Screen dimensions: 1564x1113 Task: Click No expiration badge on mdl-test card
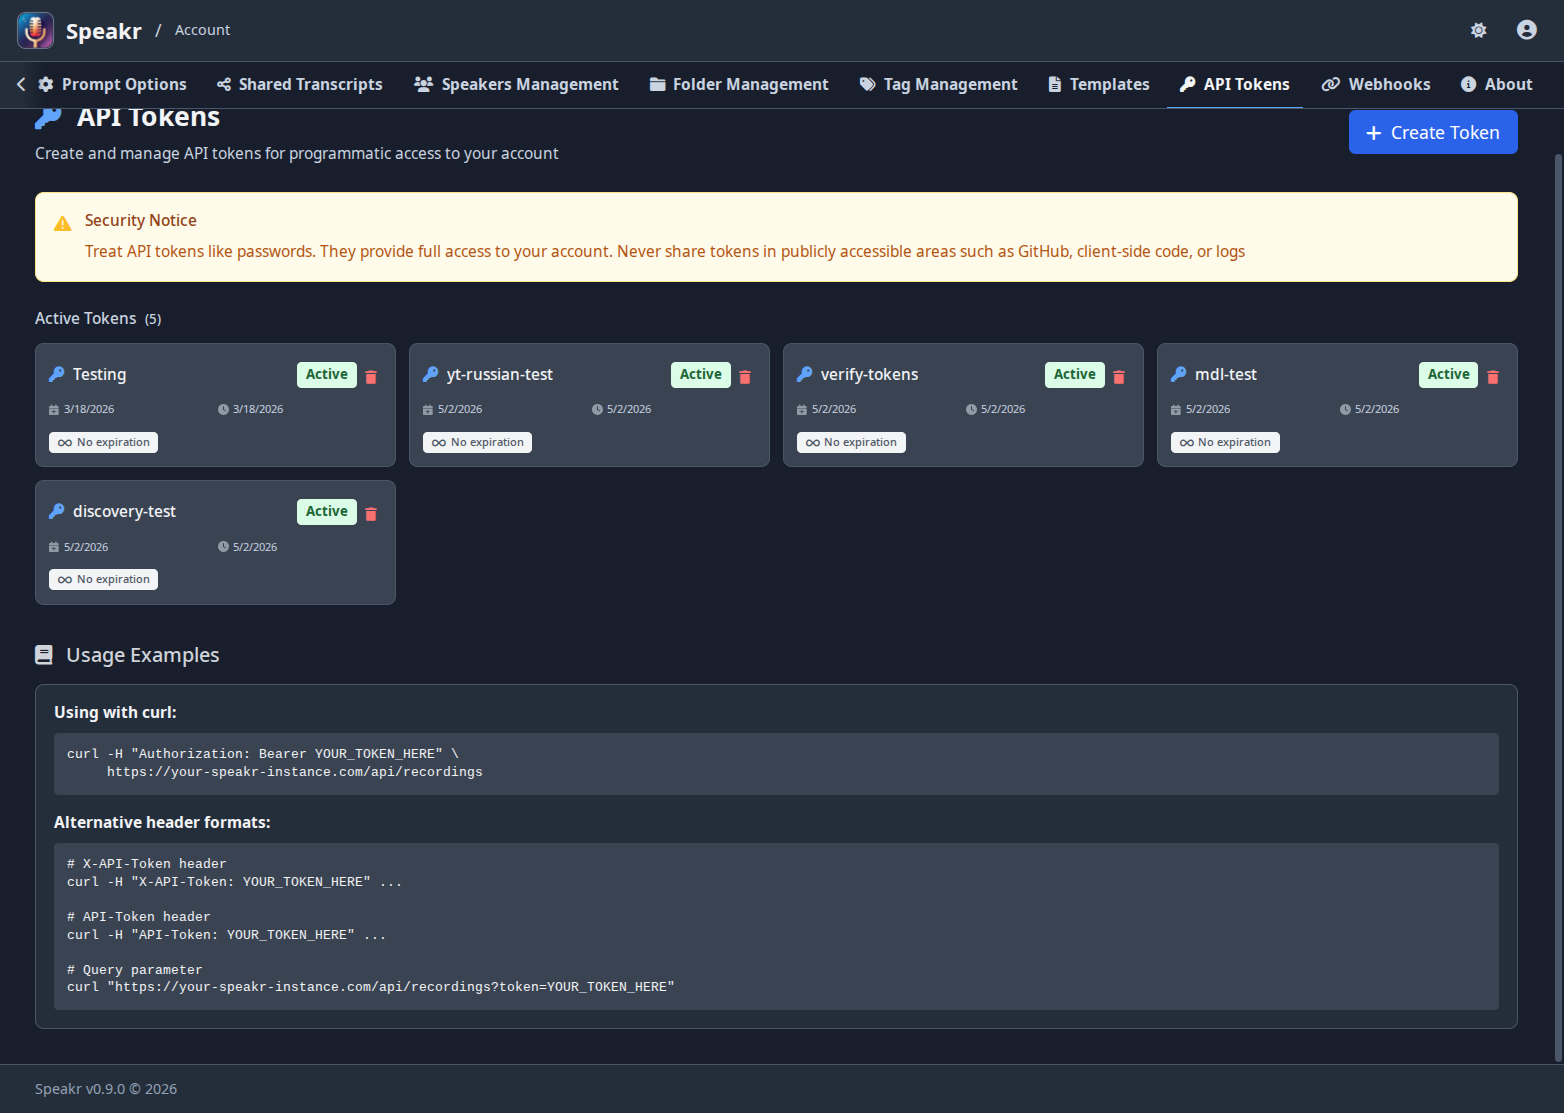[x=1226, y=442]
